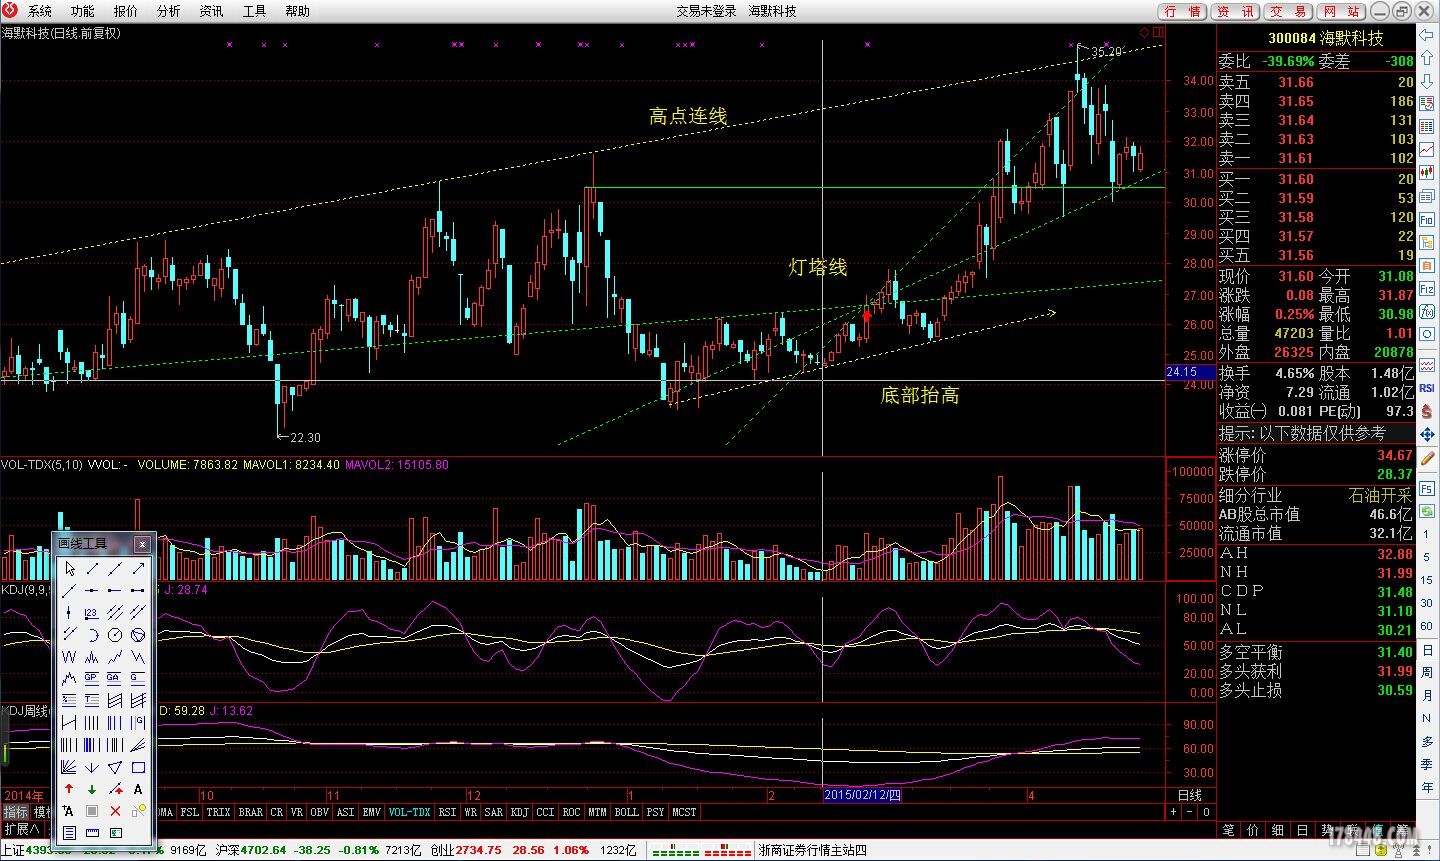Click the RSI sidebar icon
The height and width of the screenshot is (861, 1440).
pos(1427,388)
